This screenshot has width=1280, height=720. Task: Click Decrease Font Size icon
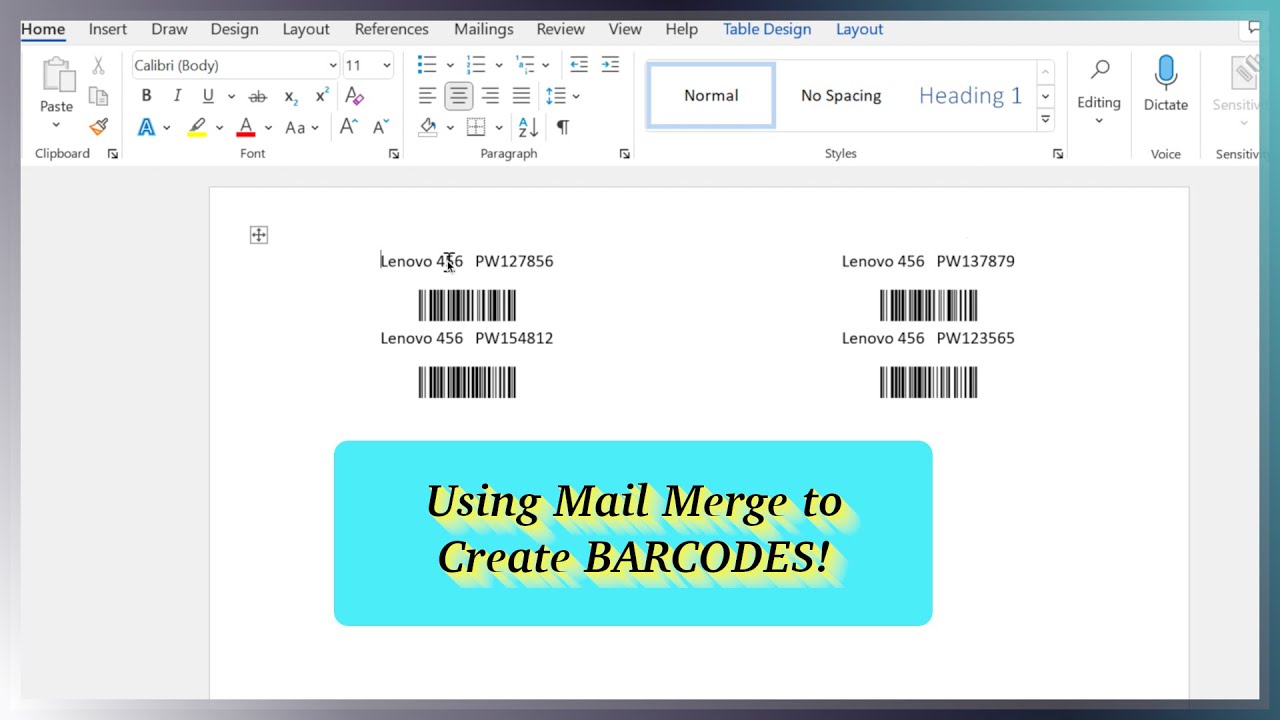pyautogui.click(x=380, y=127)
